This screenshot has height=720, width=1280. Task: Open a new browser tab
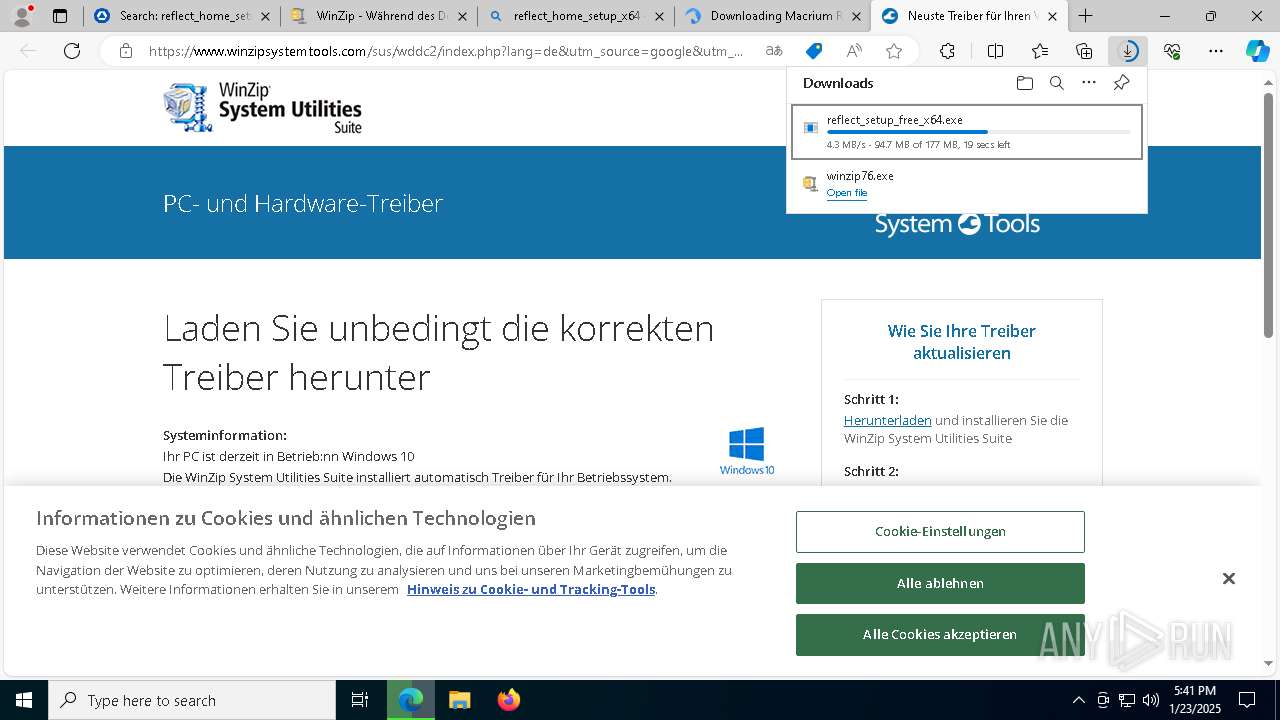[1085, 16]
